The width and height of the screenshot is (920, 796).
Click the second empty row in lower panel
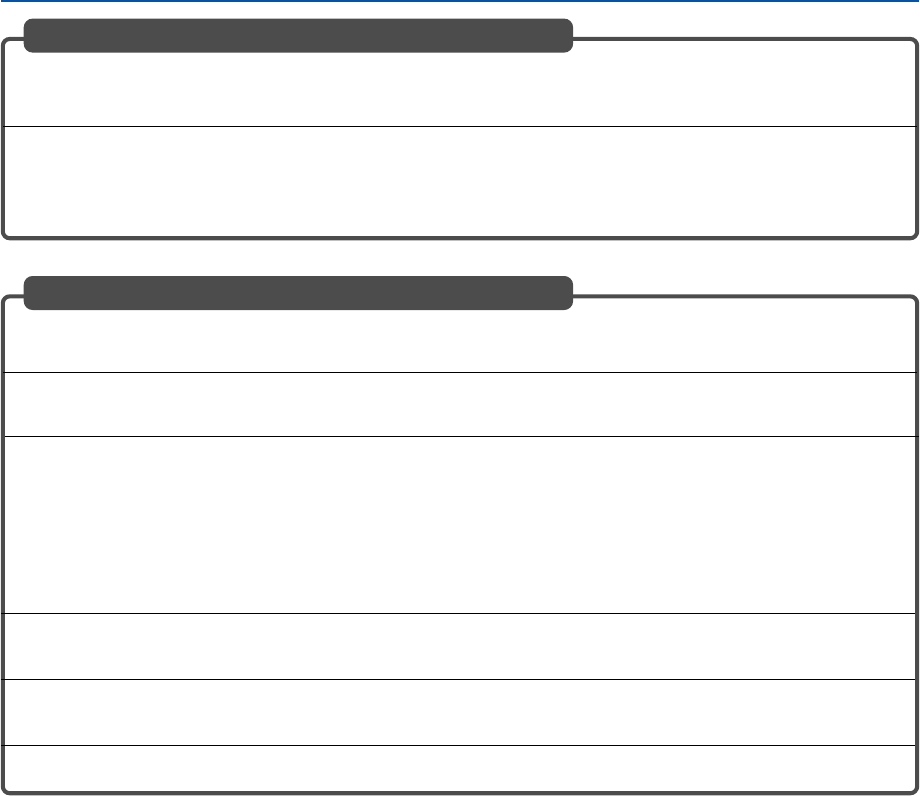click(460, 404)
